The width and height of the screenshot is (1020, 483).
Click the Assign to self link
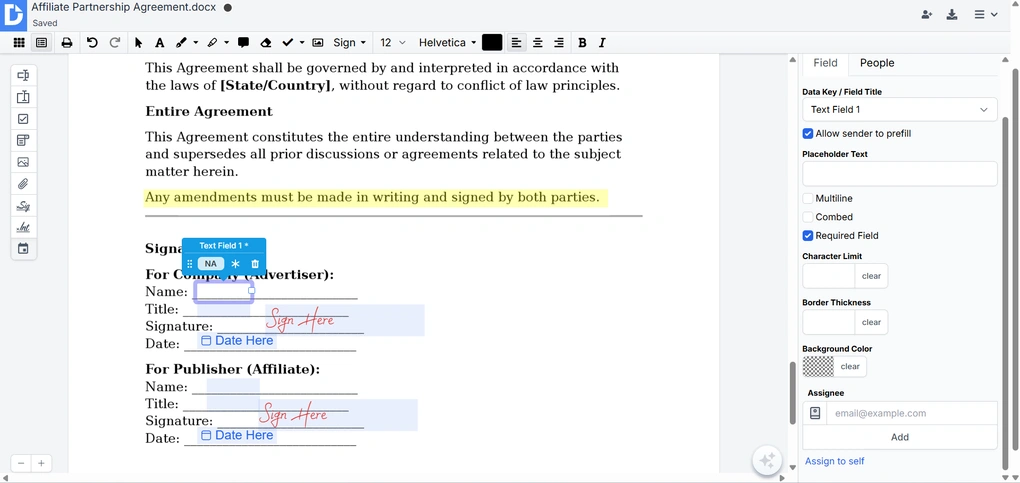tap(835, 462)
